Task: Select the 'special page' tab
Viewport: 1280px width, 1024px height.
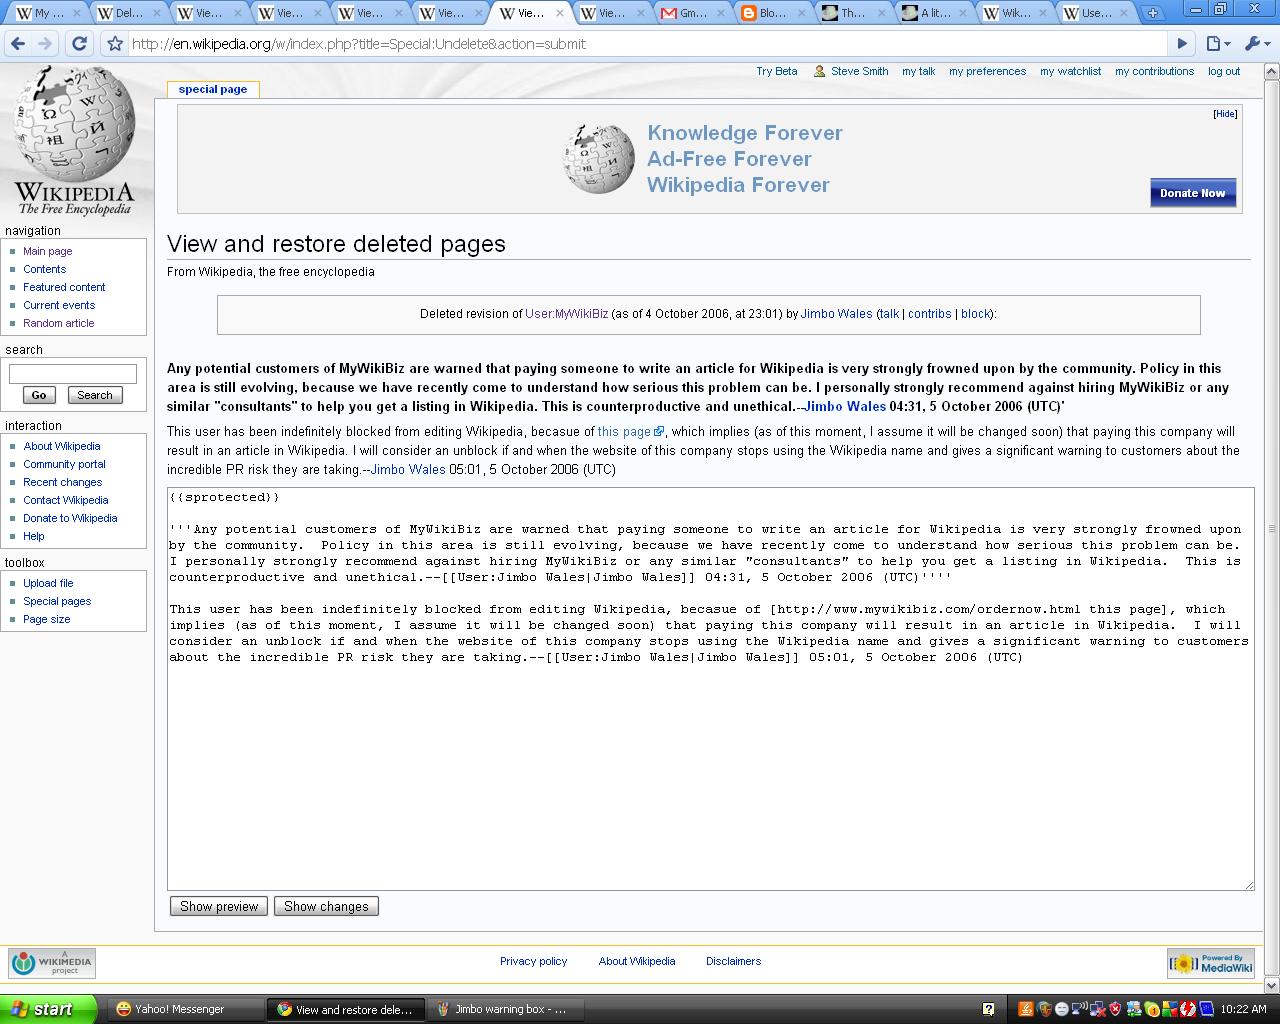Action: click(x=212, y=89)
